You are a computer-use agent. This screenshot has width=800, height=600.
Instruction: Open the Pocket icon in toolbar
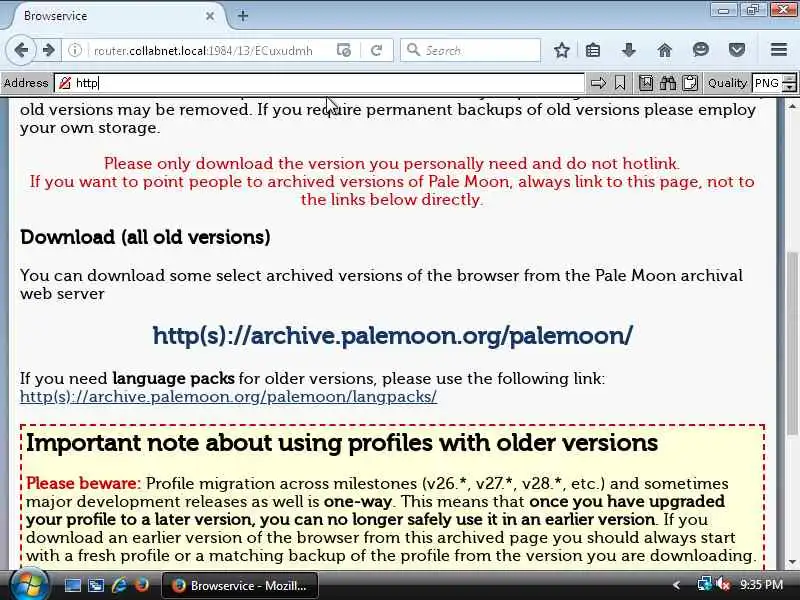click(737, 50)
